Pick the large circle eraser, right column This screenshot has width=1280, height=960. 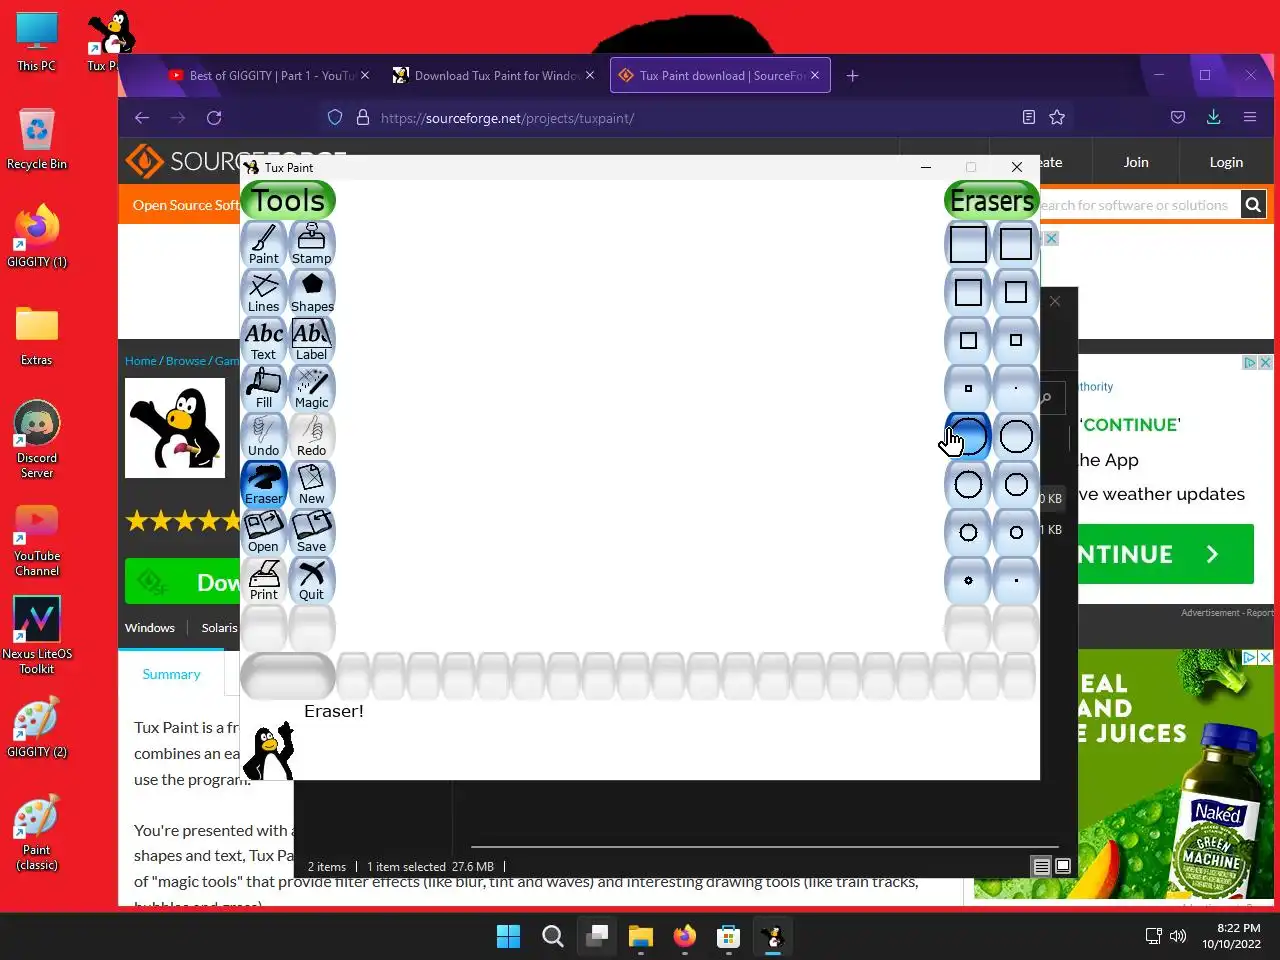coord(1016,436)
